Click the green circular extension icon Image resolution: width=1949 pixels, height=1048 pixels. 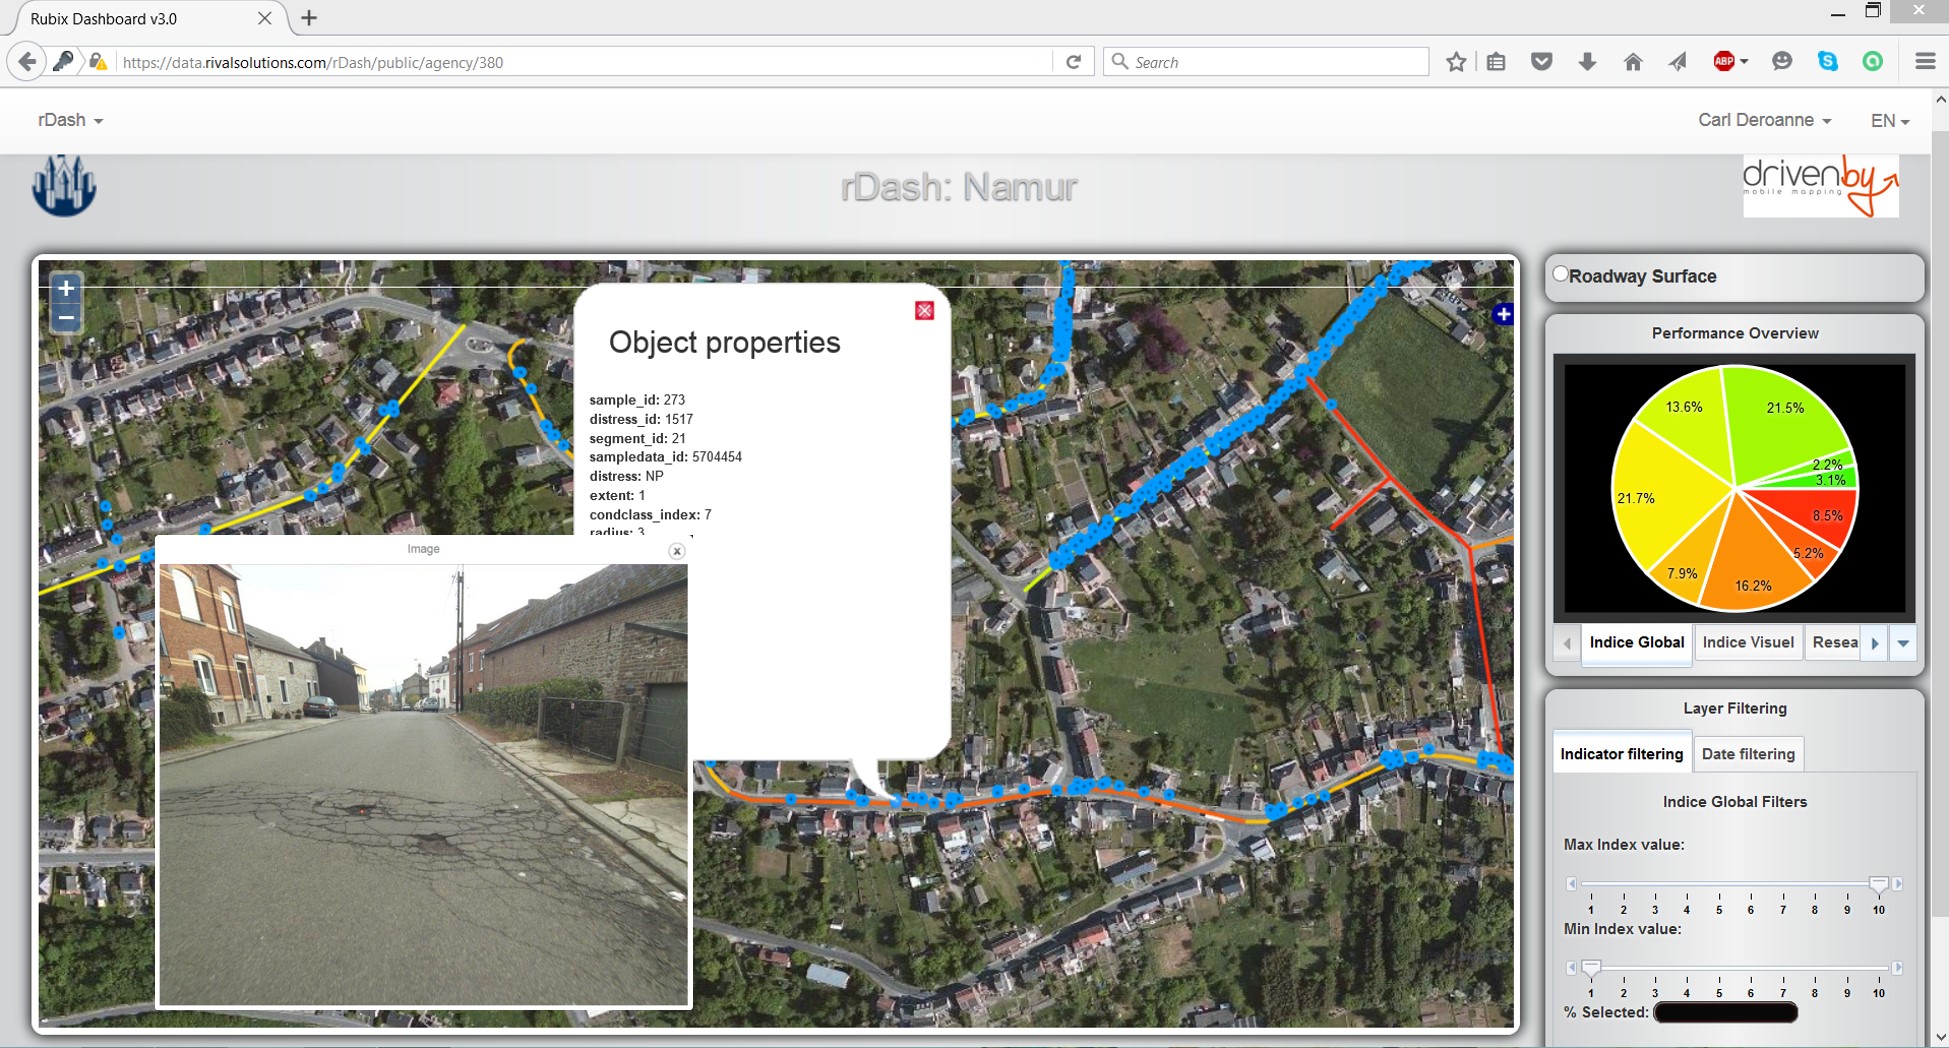click(1873, 62)
